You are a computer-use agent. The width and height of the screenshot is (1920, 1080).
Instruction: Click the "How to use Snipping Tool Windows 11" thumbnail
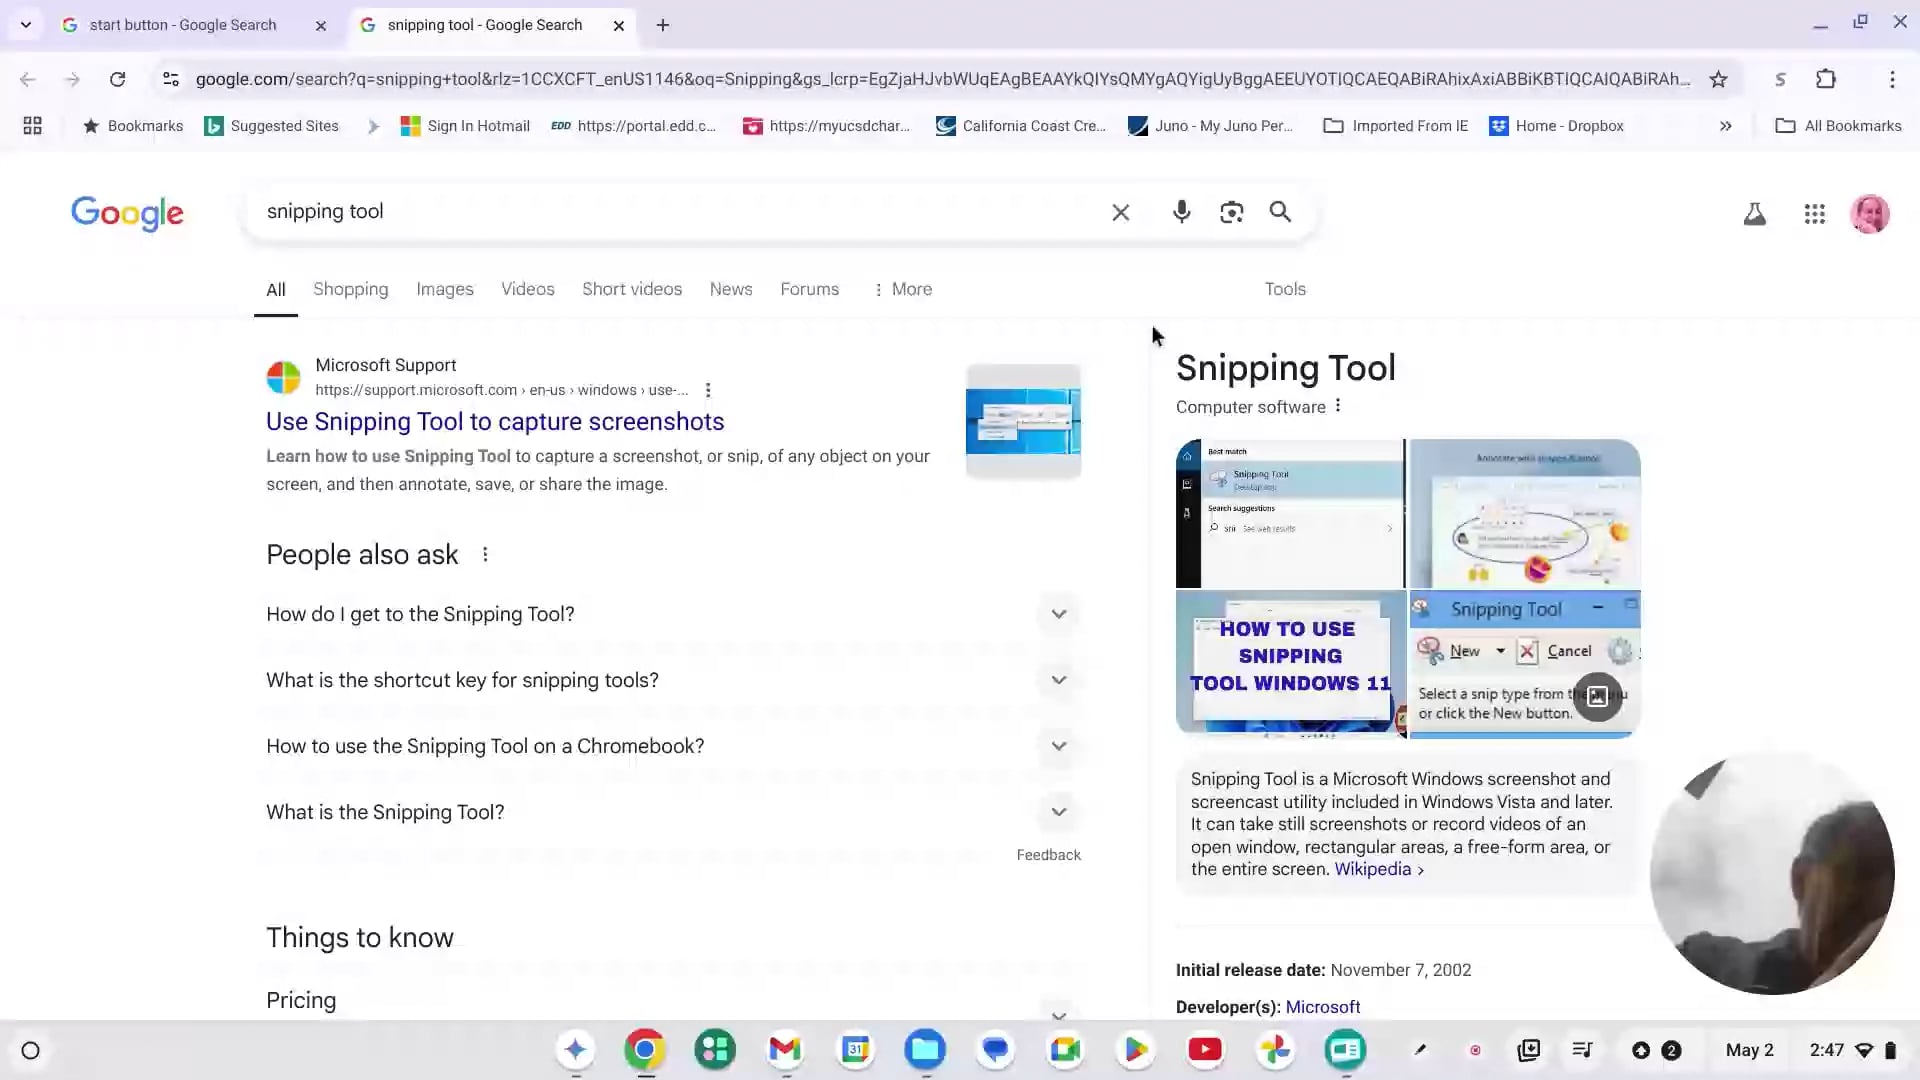pos(1290,662)
